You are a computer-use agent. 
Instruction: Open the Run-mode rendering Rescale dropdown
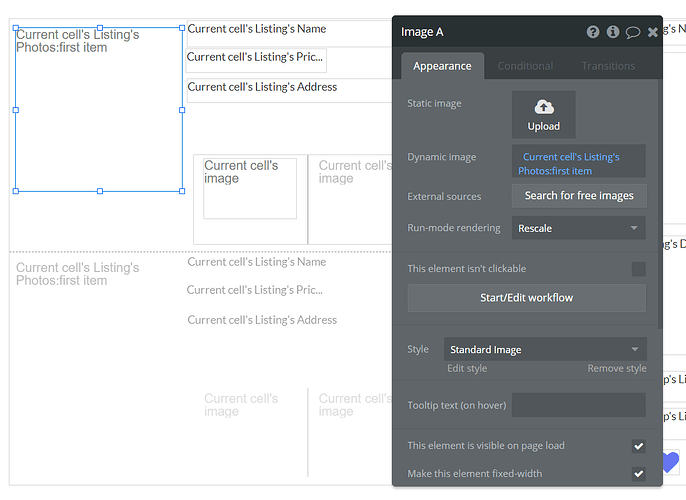click(578, 228)
